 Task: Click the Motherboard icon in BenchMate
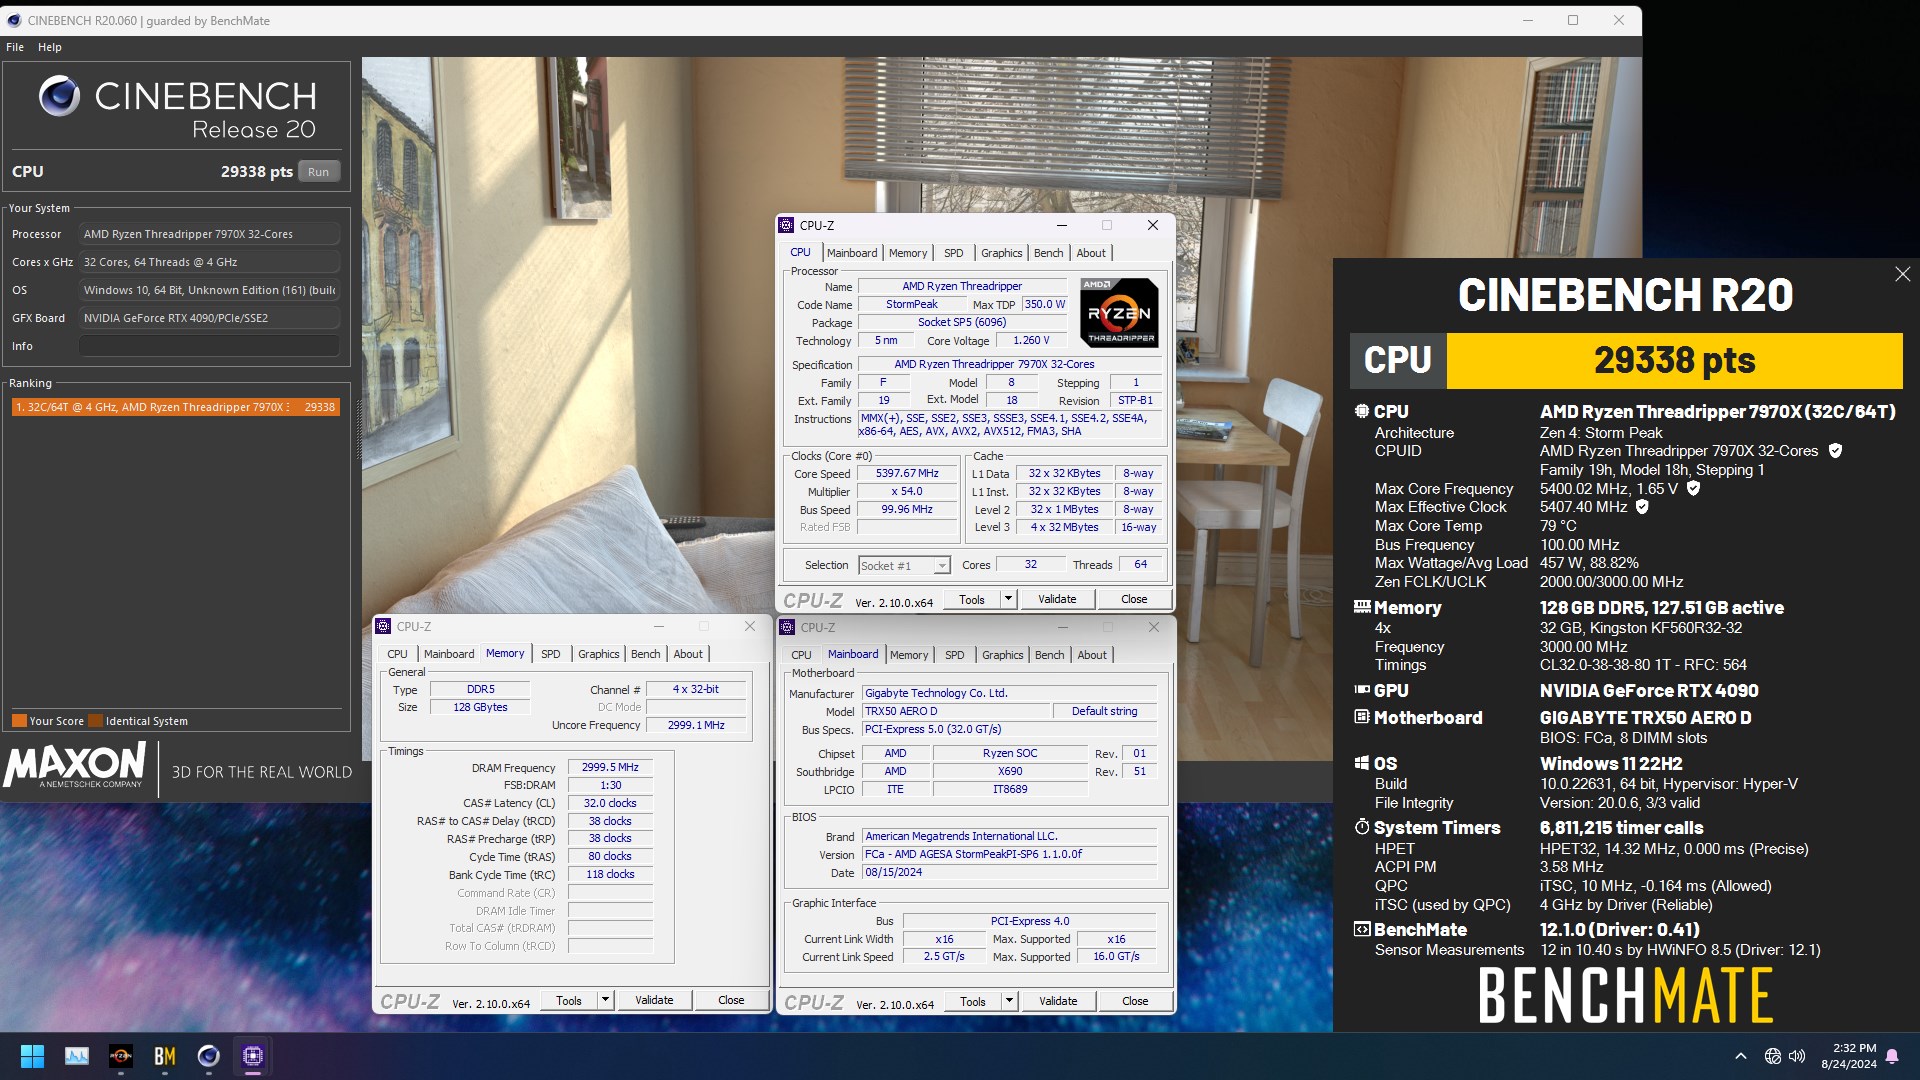pos(1361,717)
